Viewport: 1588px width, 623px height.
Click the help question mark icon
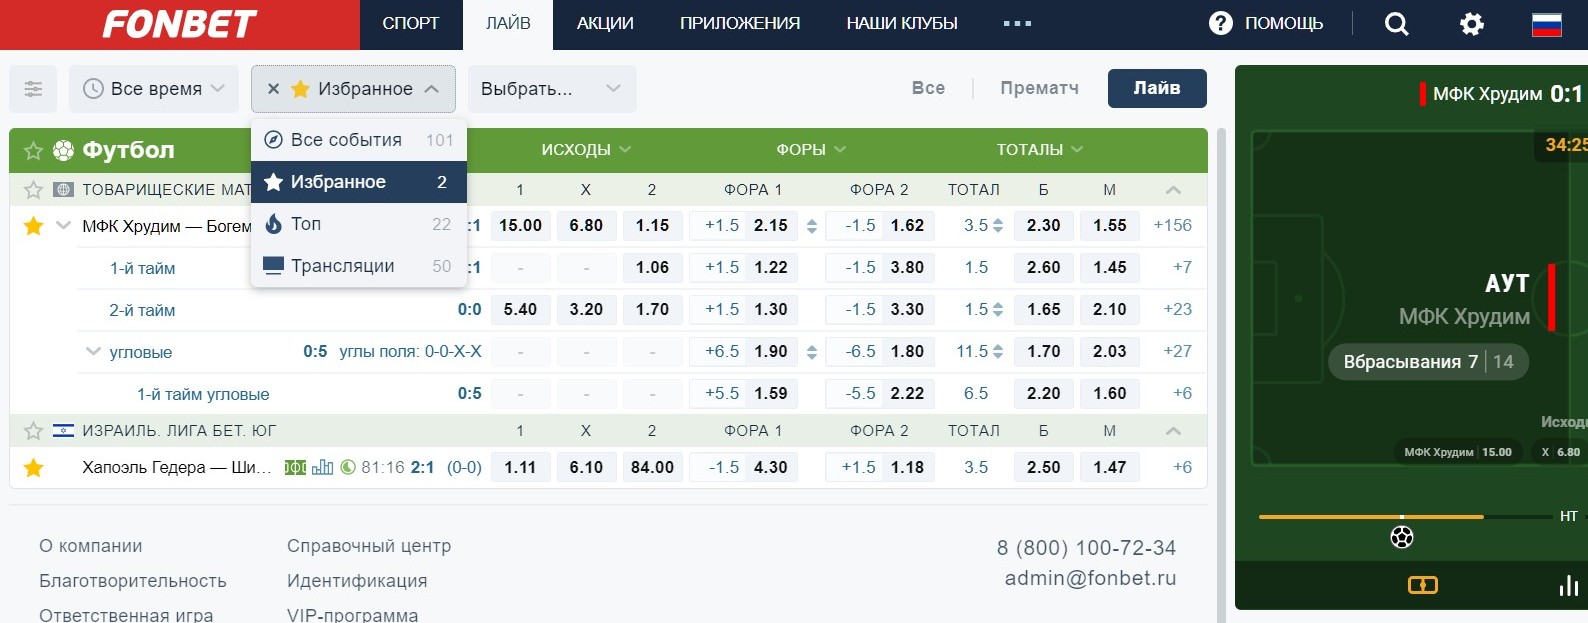[x=1221, y=23]
